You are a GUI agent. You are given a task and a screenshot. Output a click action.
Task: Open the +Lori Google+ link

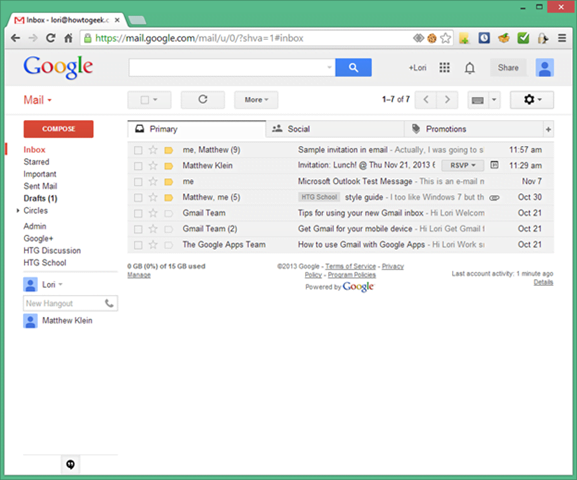[x=417, y=68]
